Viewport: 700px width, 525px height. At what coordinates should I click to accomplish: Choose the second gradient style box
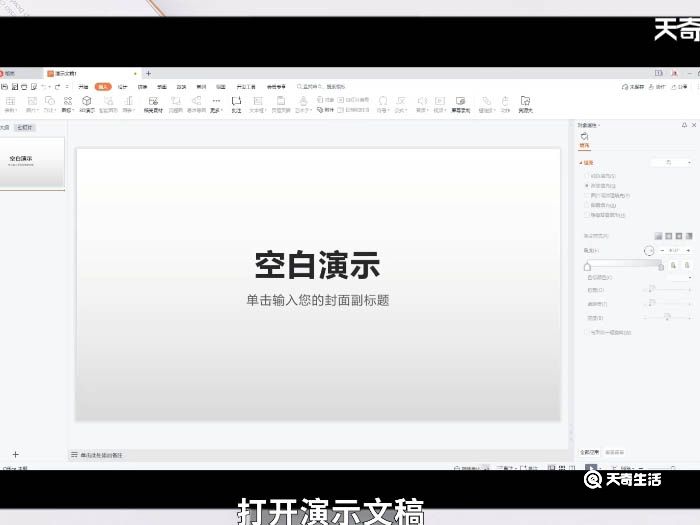668,236
